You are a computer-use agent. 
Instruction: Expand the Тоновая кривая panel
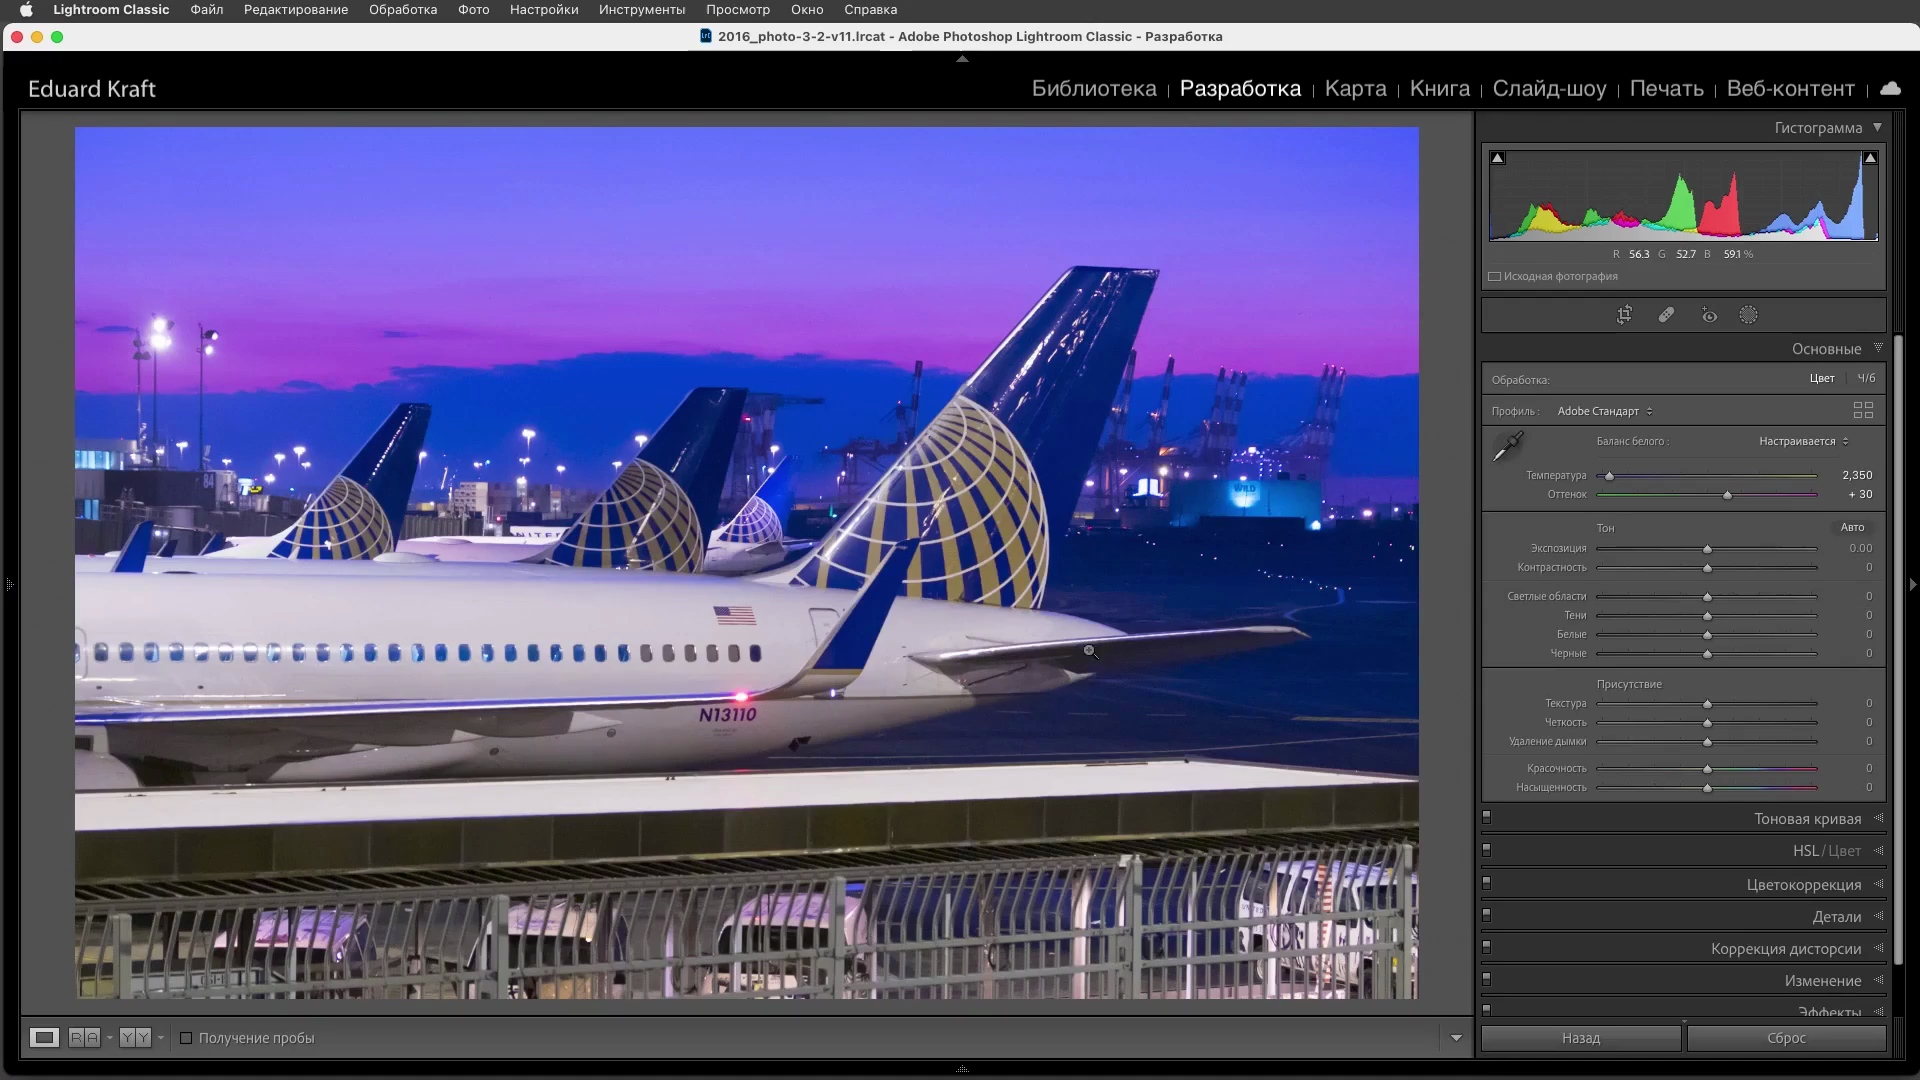pyautogui.click(x=1878, y=819)
